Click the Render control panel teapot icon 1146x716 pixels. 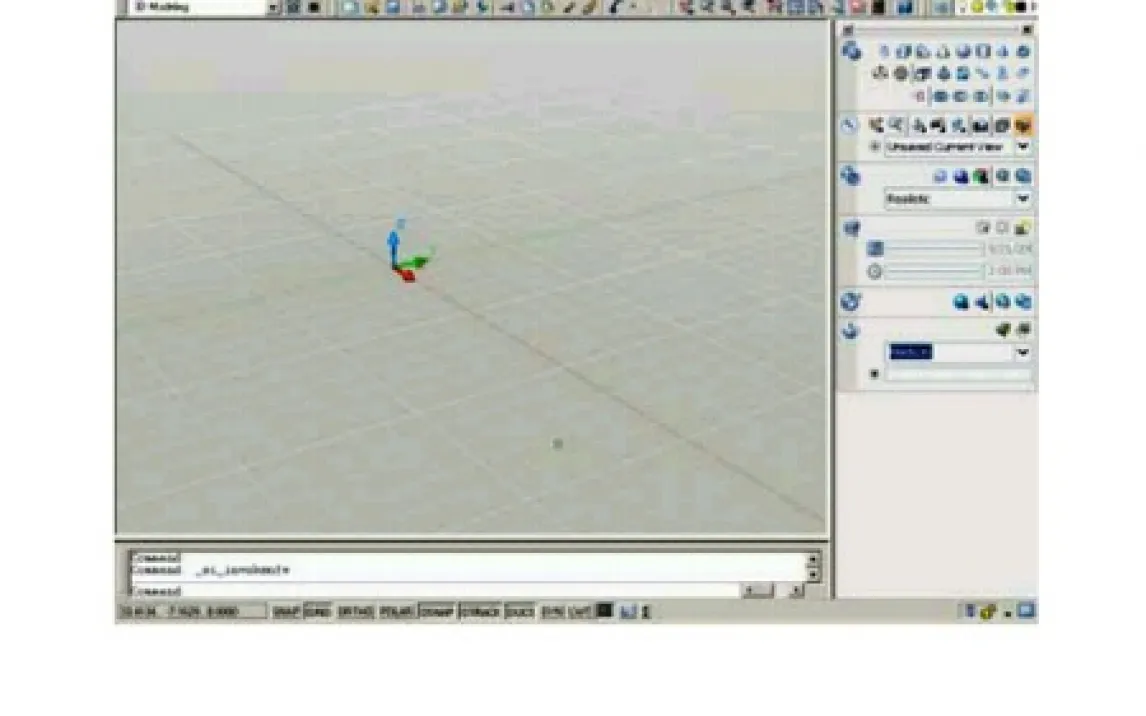(x=851, y=332)
